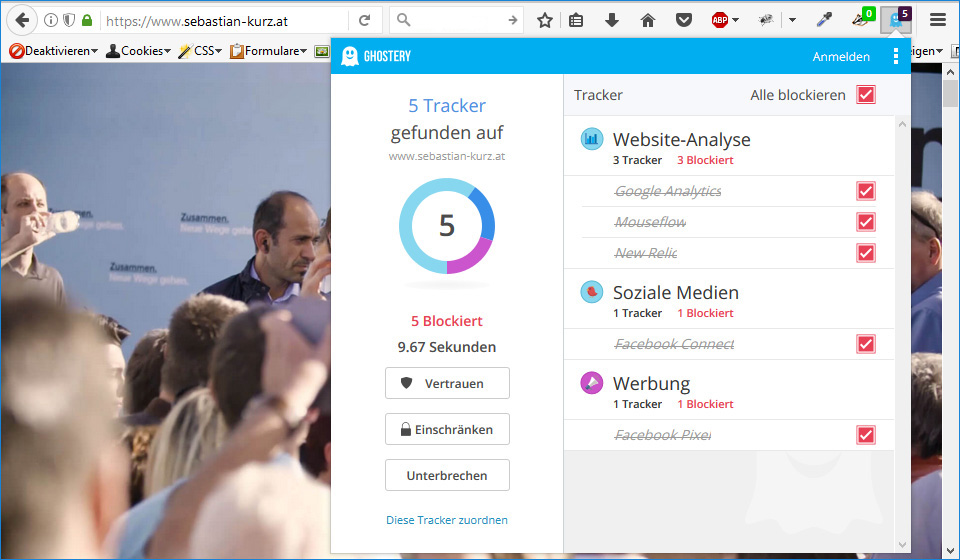Click the search magnifier icon
The height and width of the screenshot is (560, 960).
[x=403, y=20]
